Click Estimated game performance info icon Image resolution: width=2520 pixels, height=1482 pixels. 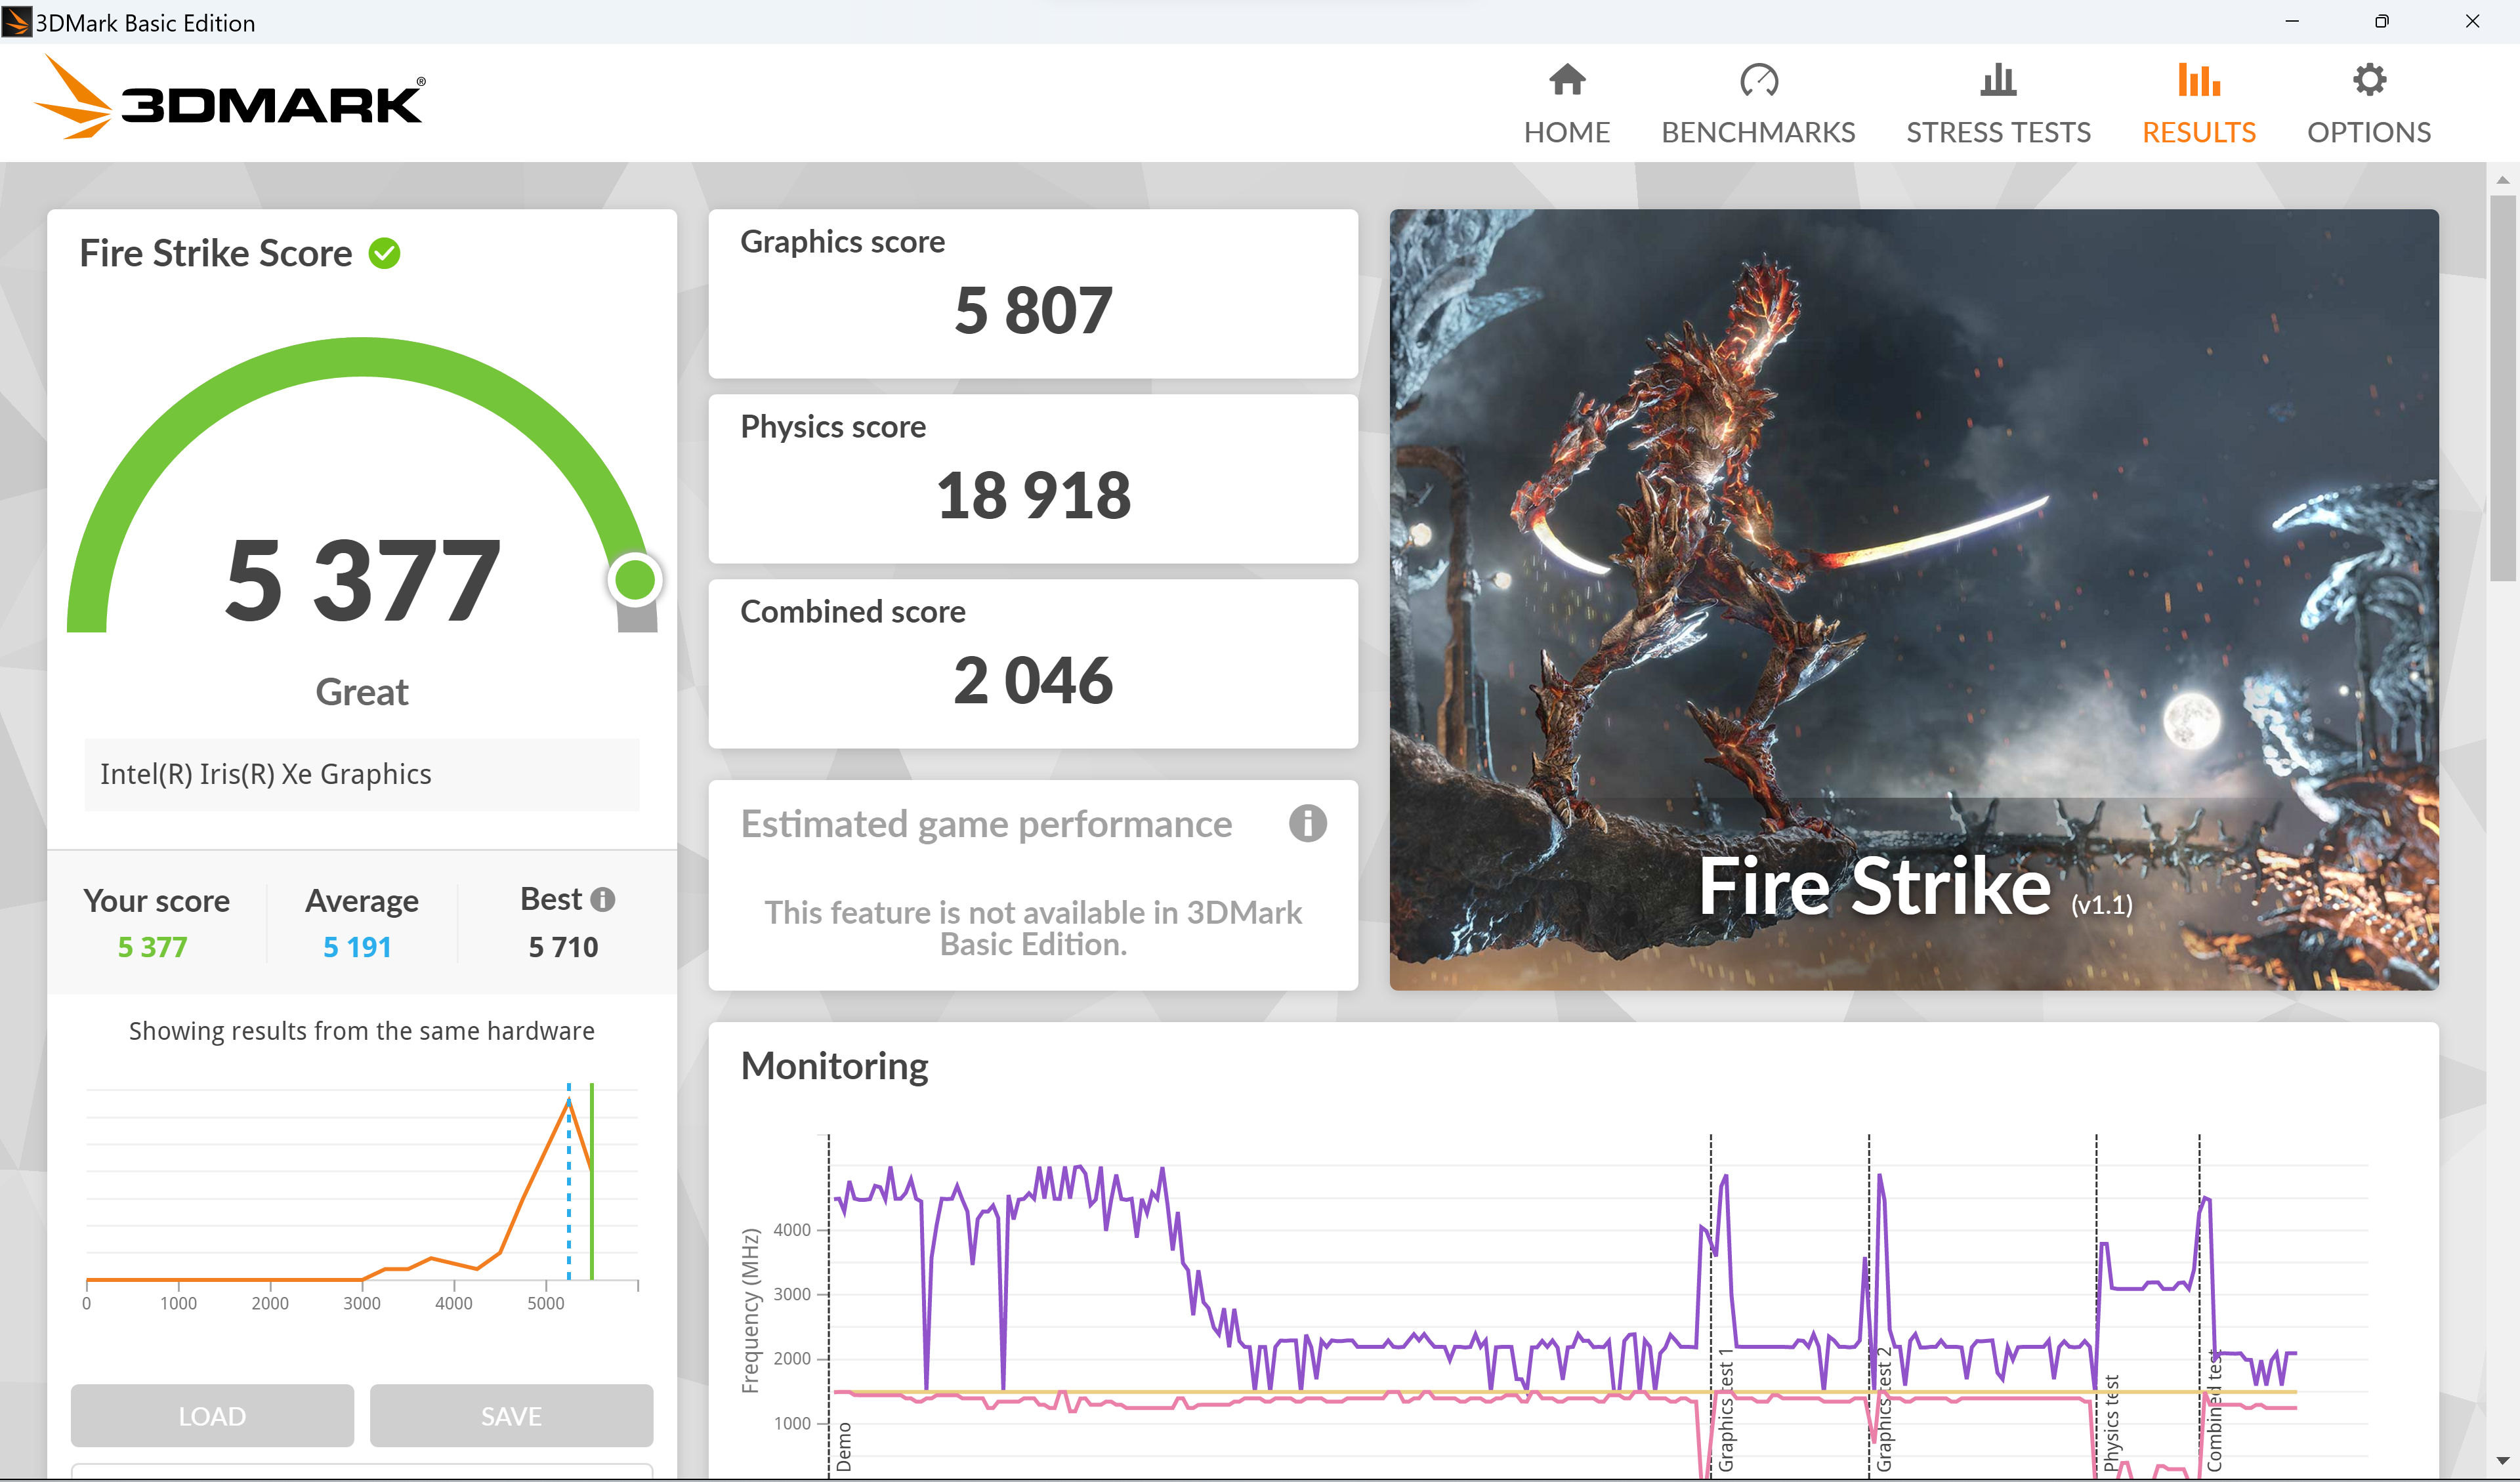click(1307, 824)
